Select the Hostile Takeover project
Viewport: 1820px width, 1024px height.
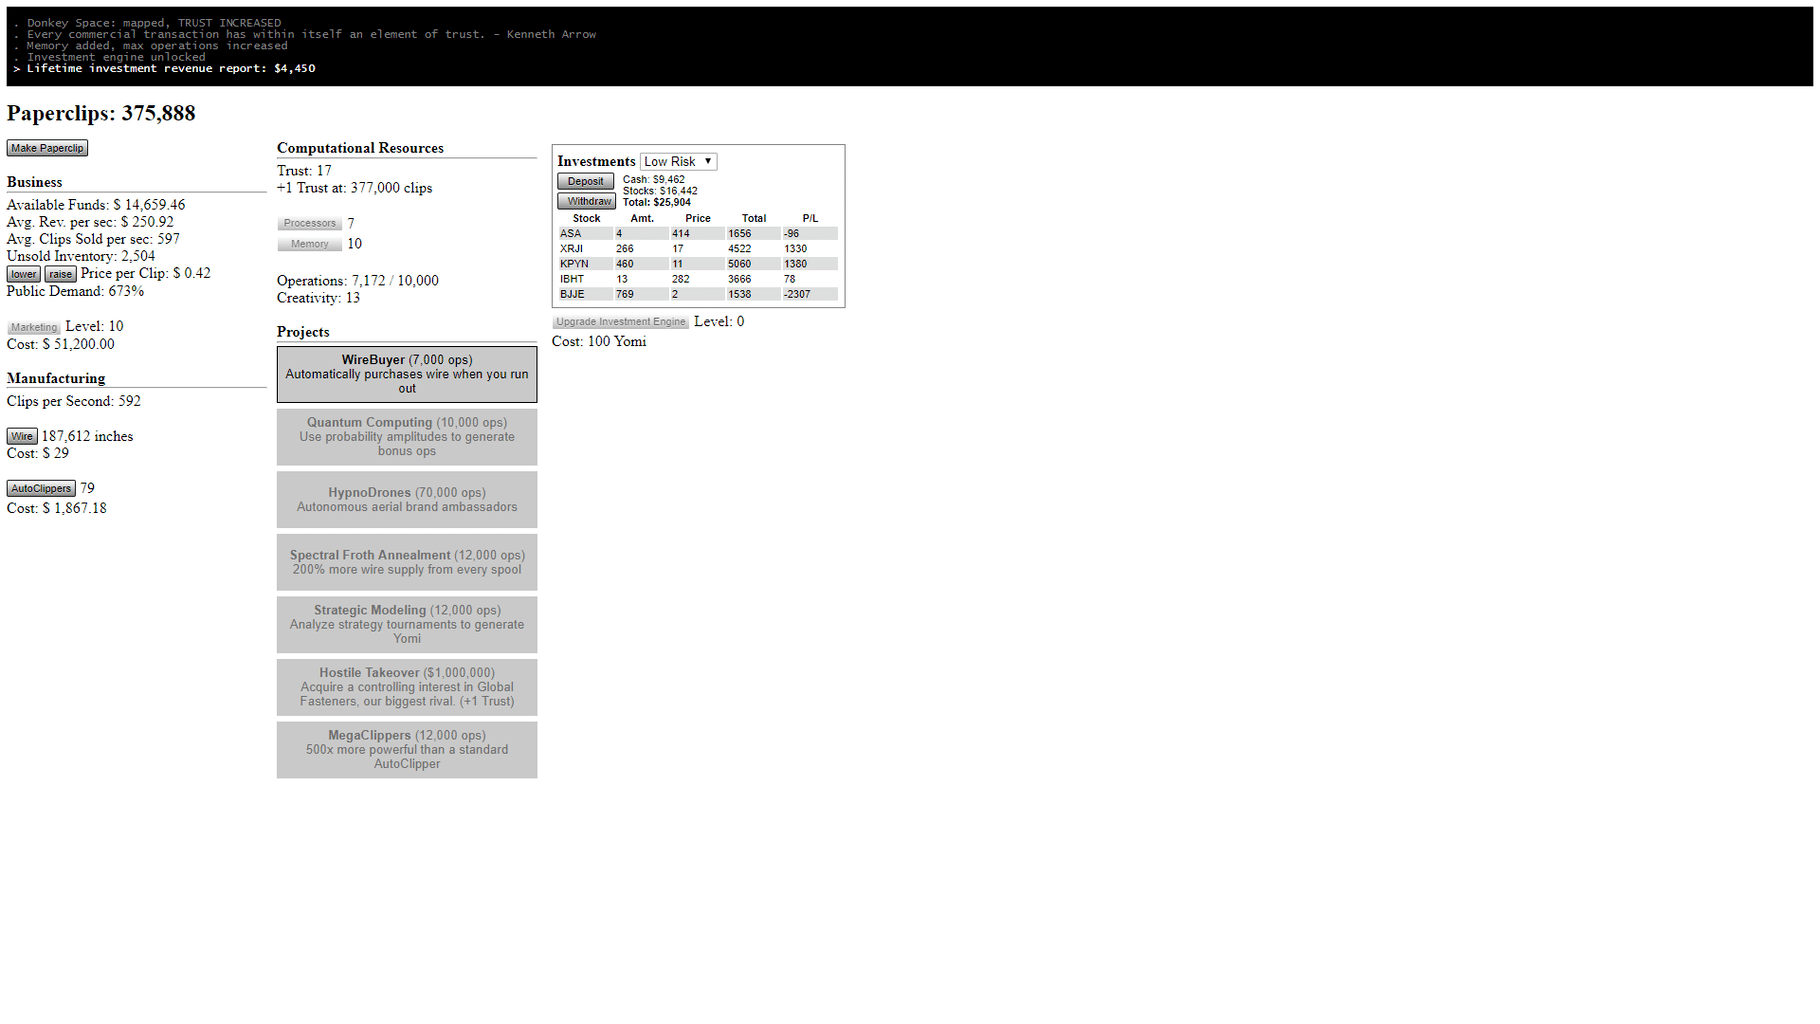coord(407,687)
